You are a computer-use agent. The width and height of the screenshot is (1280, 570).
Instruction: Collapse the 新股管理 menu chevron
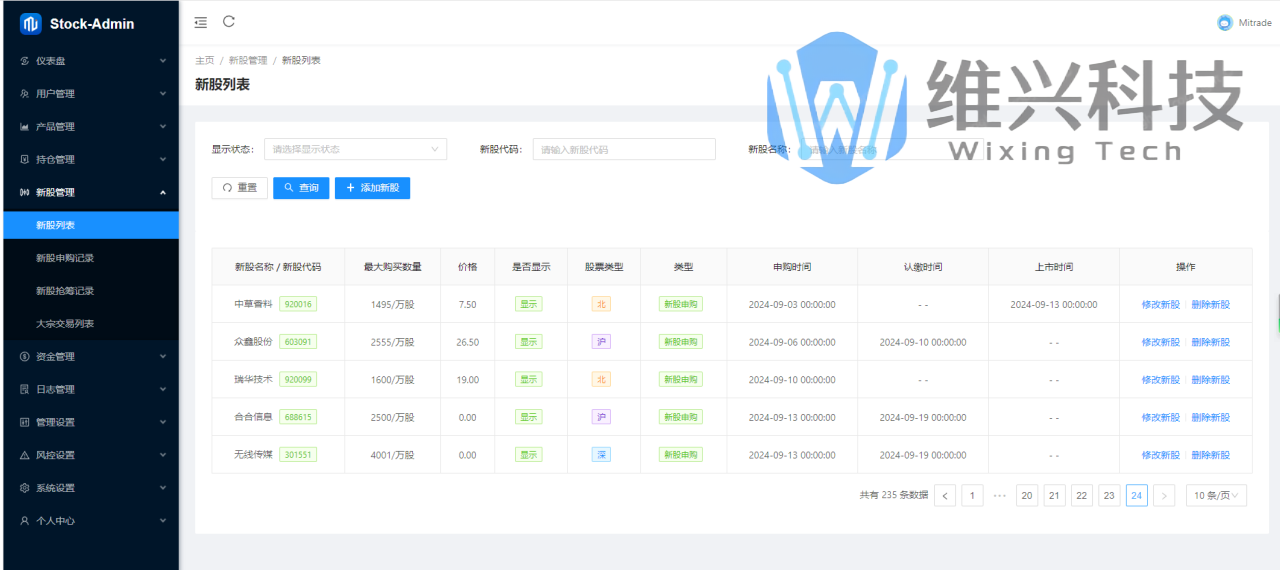(163, 193)
